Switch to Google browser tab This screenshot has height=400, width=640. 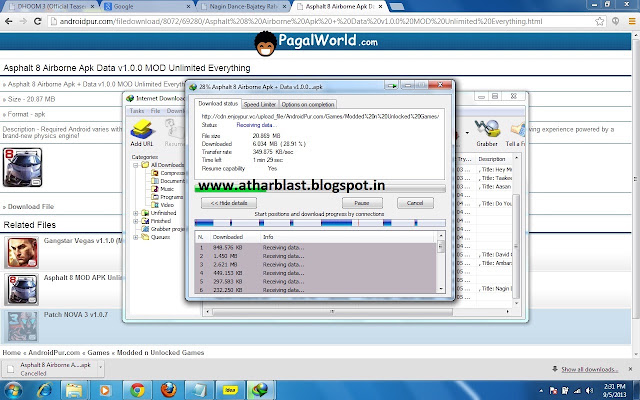(147, 7)
